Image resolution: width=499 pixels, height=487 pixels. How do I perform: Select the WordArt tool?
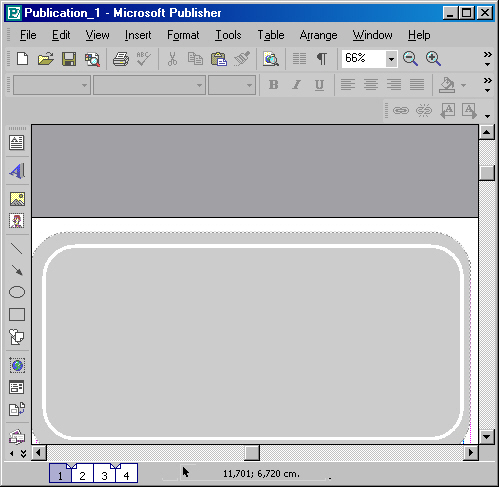[x=17, y=171]
